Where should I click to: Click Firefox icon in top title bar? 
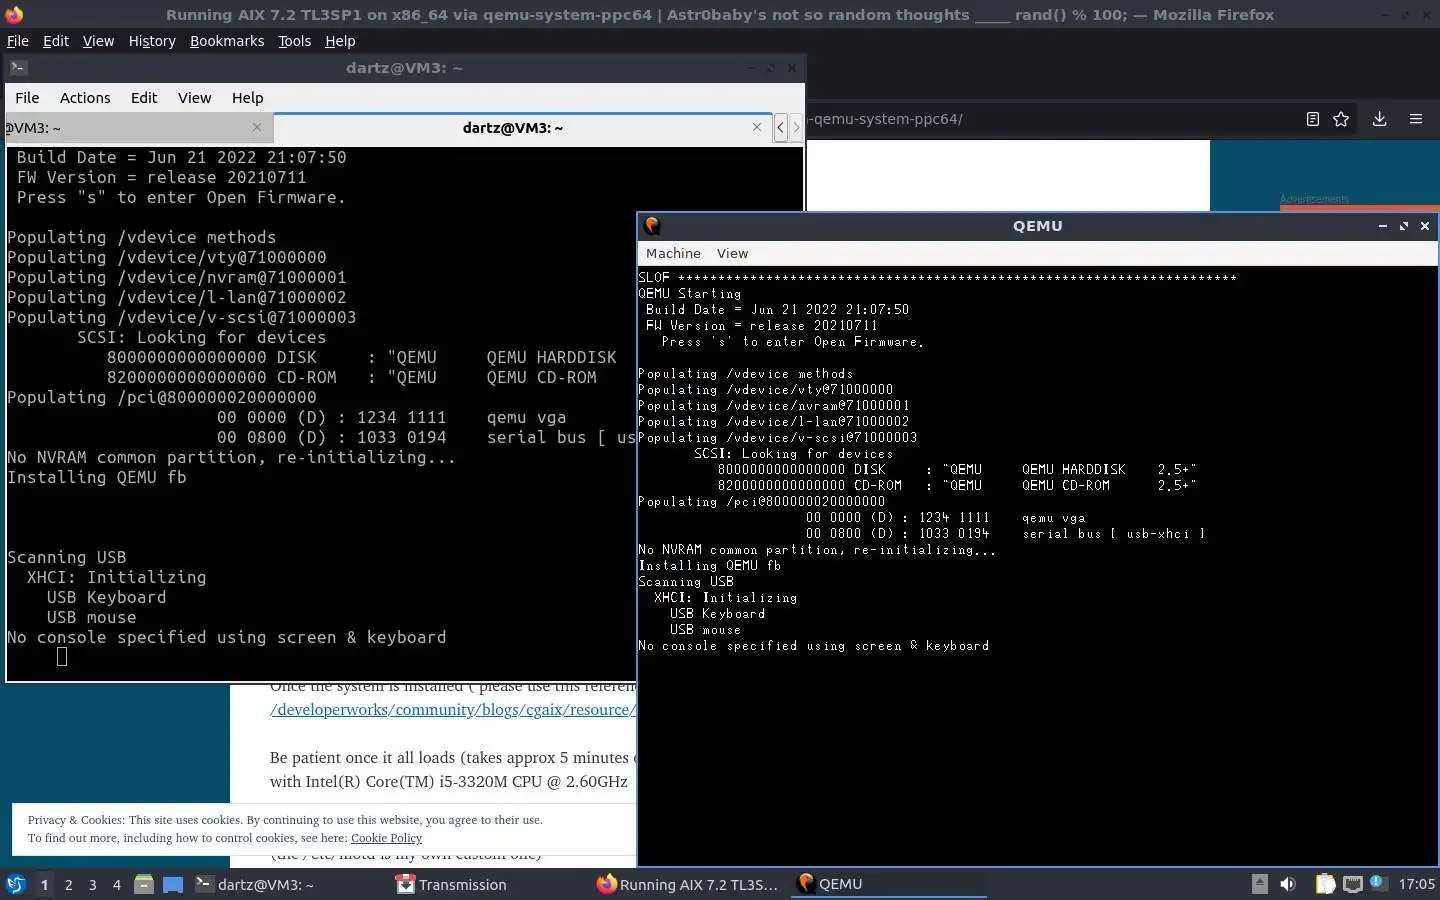(x=14, y=15)
